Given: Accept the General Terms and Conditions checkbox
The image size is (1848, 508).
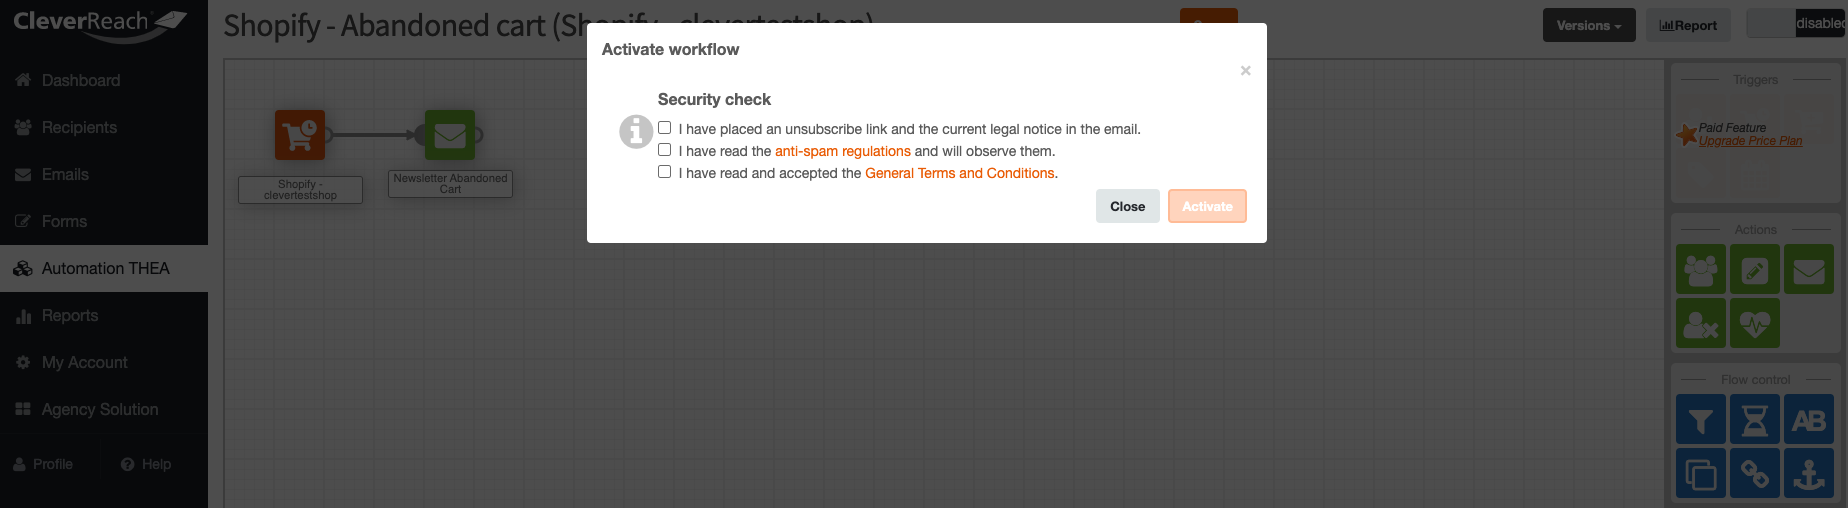Looking at the screenshot, I should (x=664, y=172).
